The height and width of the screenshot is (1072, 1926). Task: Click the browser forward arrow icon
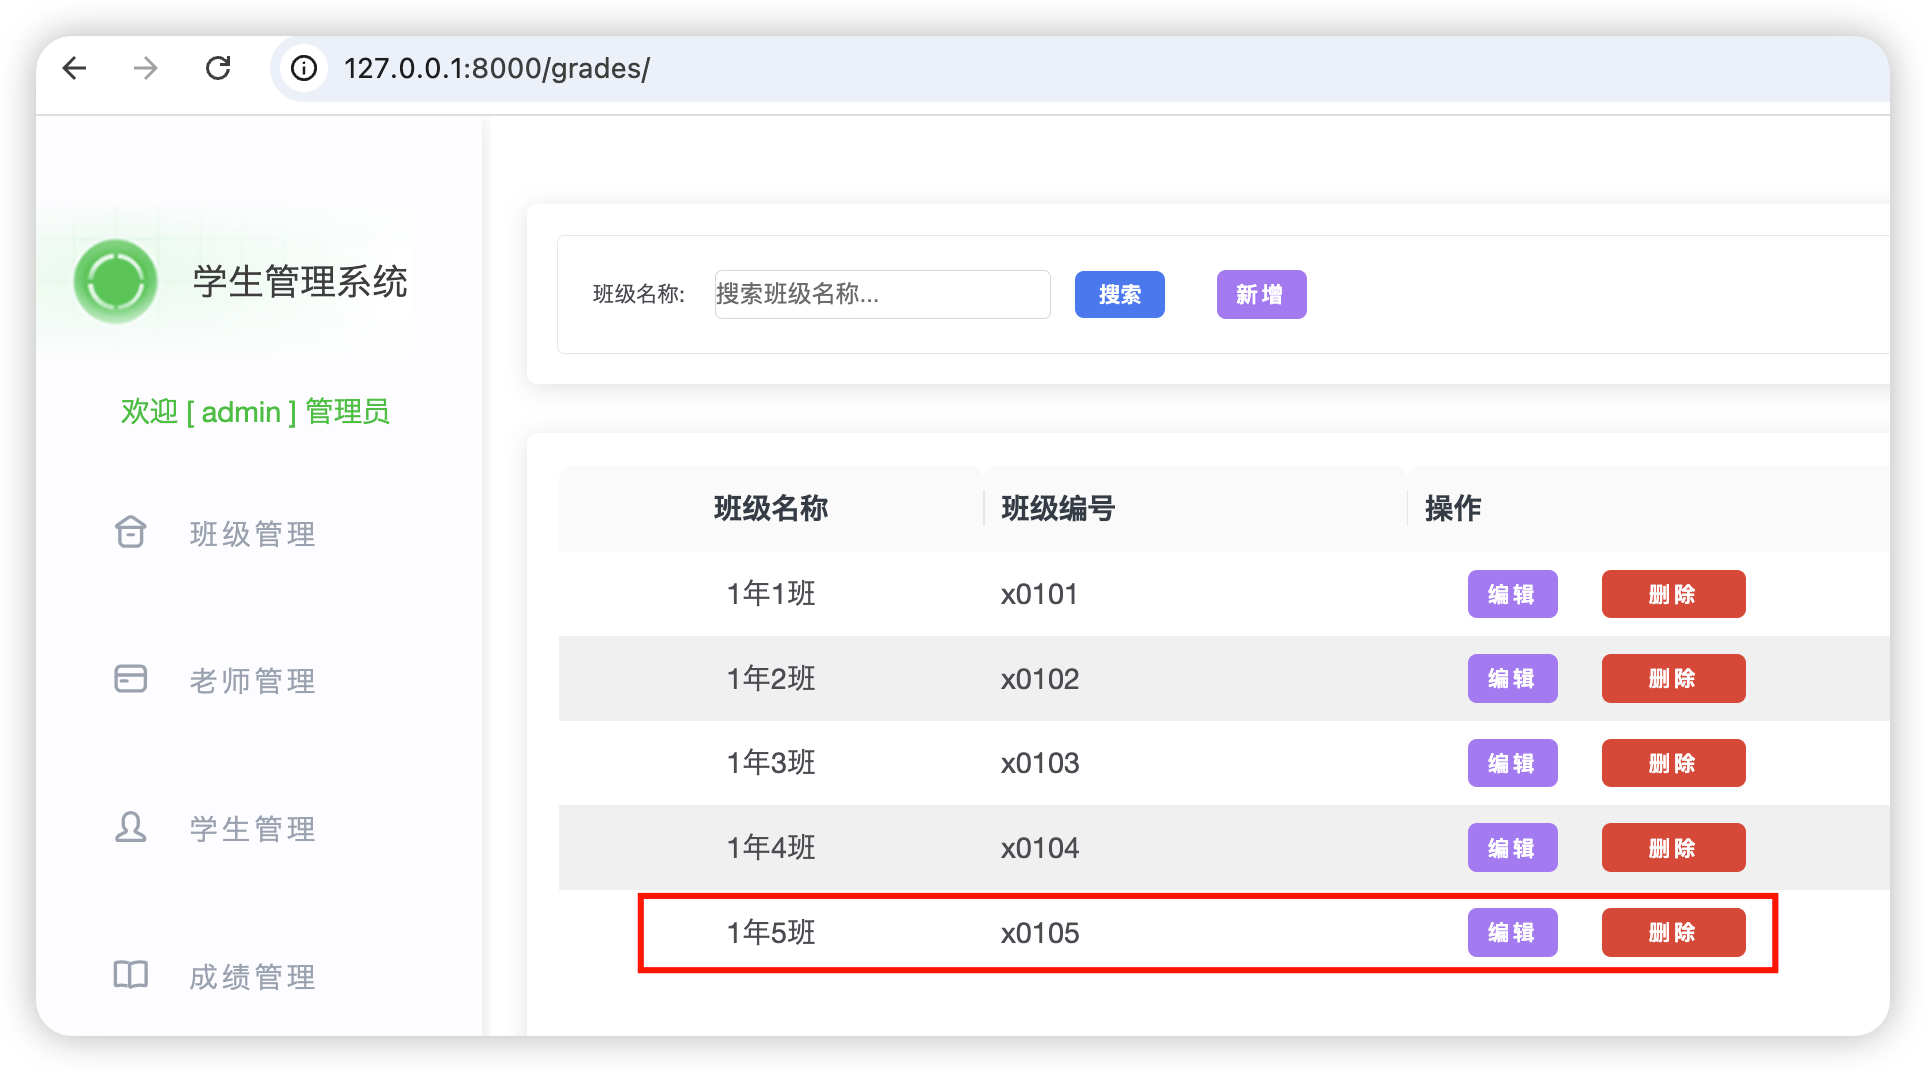pos(146,68)
